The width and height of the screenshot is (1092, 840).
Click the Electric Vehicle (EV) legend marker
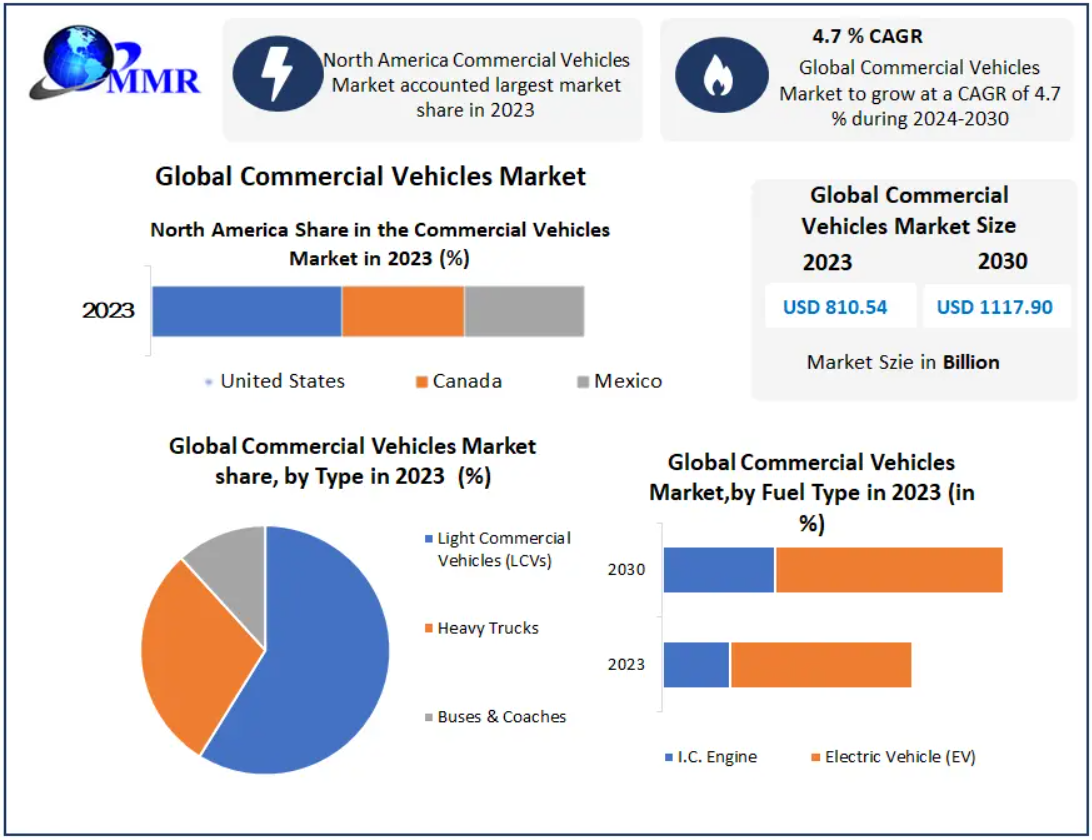(816, 758)
